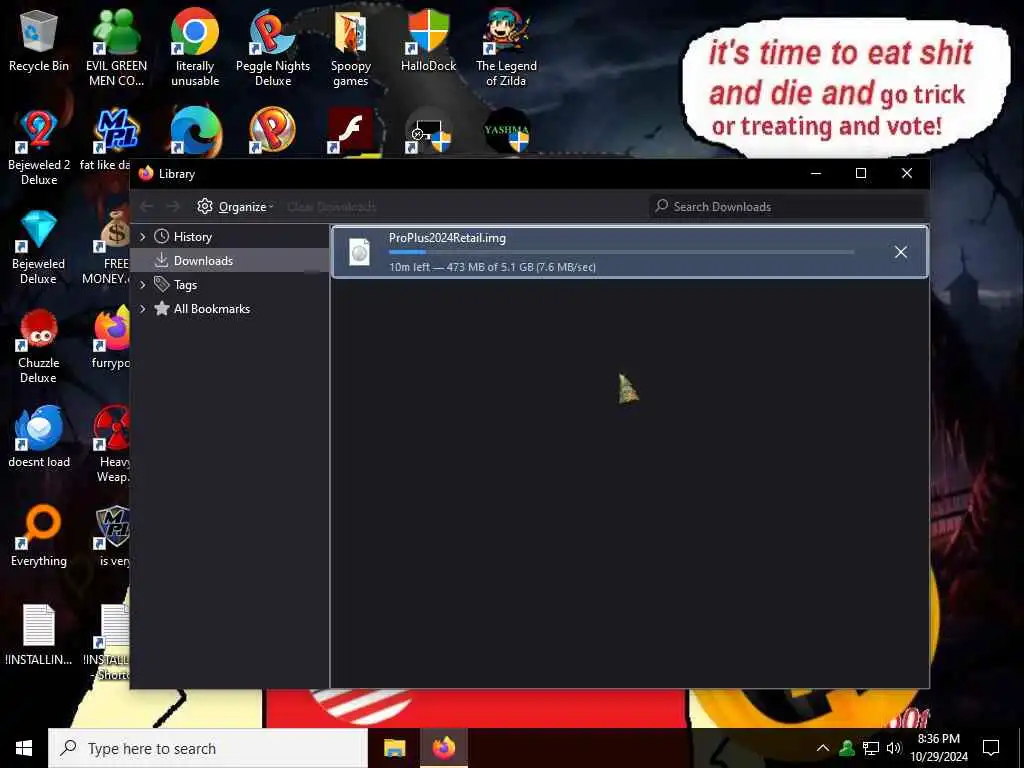This screenshot has width=1024, height=768.
Task: Open the 'is very' MPL shield shortcut
Action: [x=114, y=536]
